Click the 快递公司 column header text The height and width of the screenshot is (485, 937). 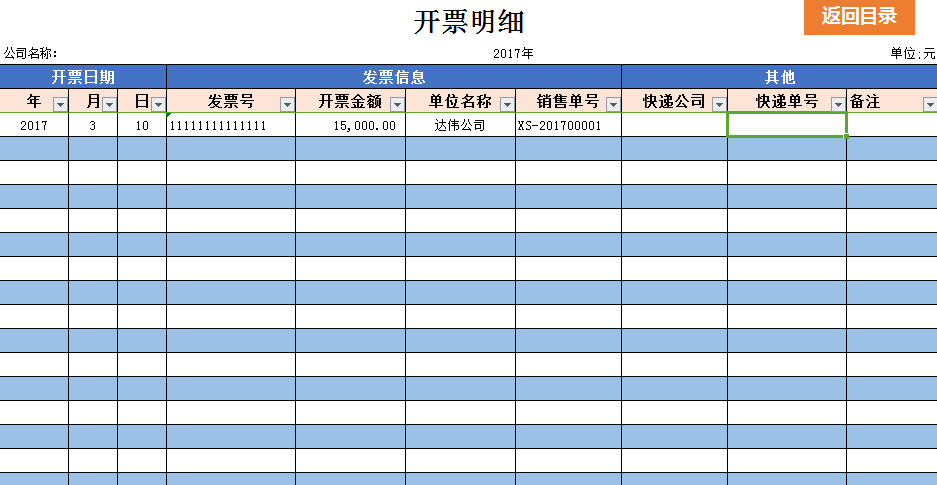click(x=674, y=101)
